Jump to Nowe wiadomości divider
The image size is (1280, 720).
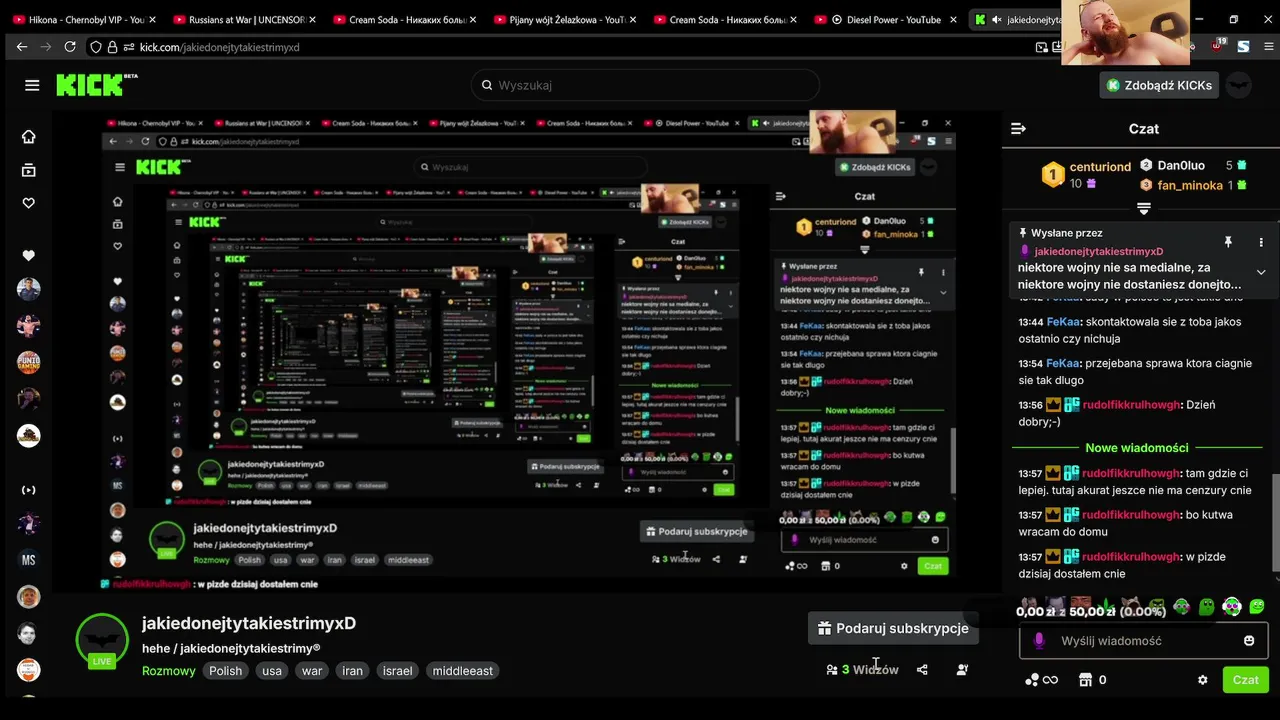point(1137,448)
